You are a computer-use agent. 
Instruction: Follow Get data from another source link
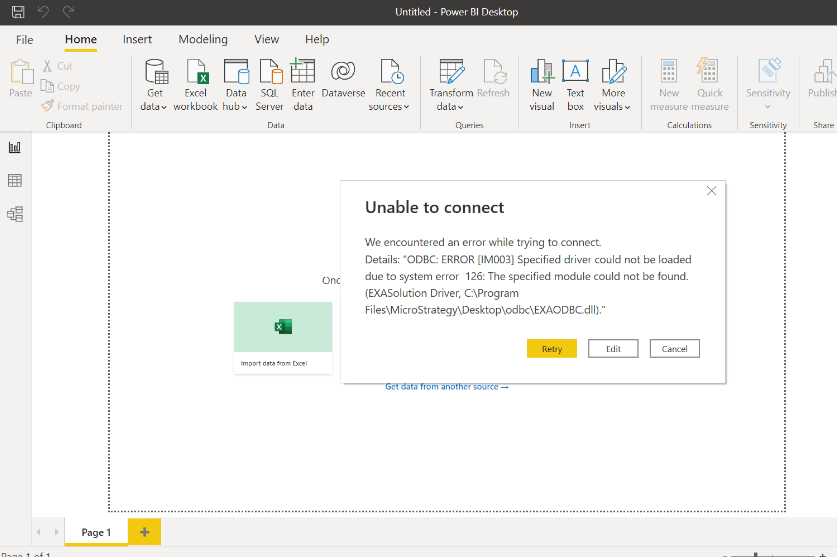click(447, 387)
